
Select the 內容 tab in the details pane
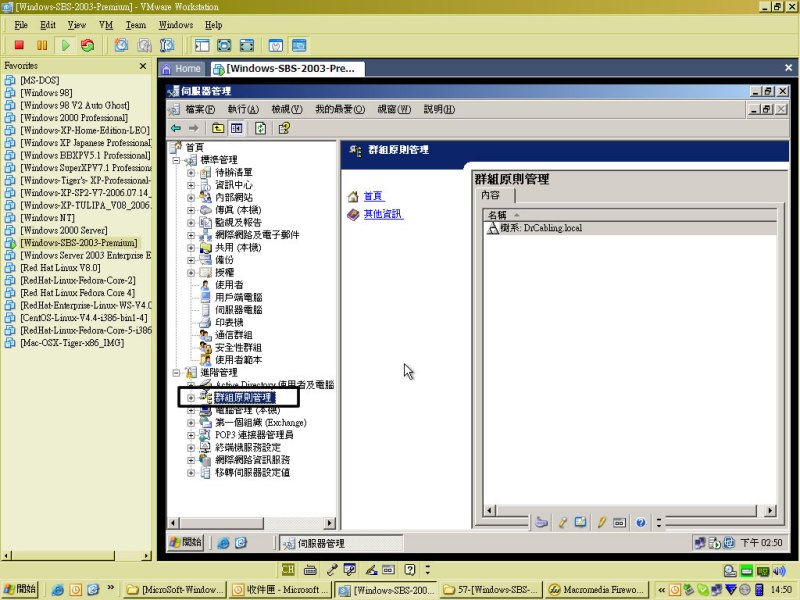pos(491,195)
